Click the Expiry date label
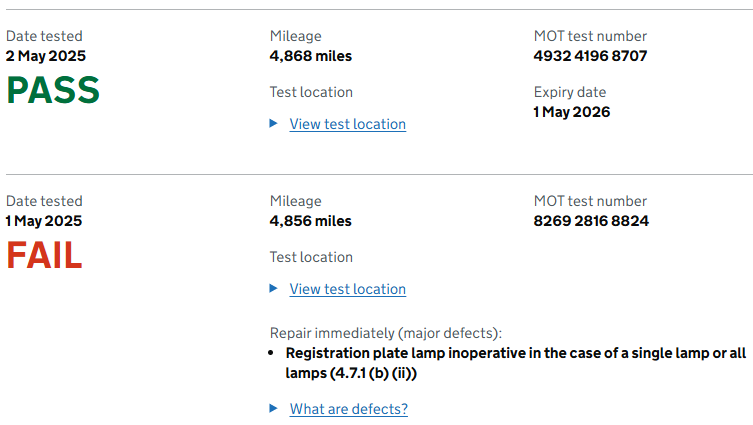 click(568, 92)
